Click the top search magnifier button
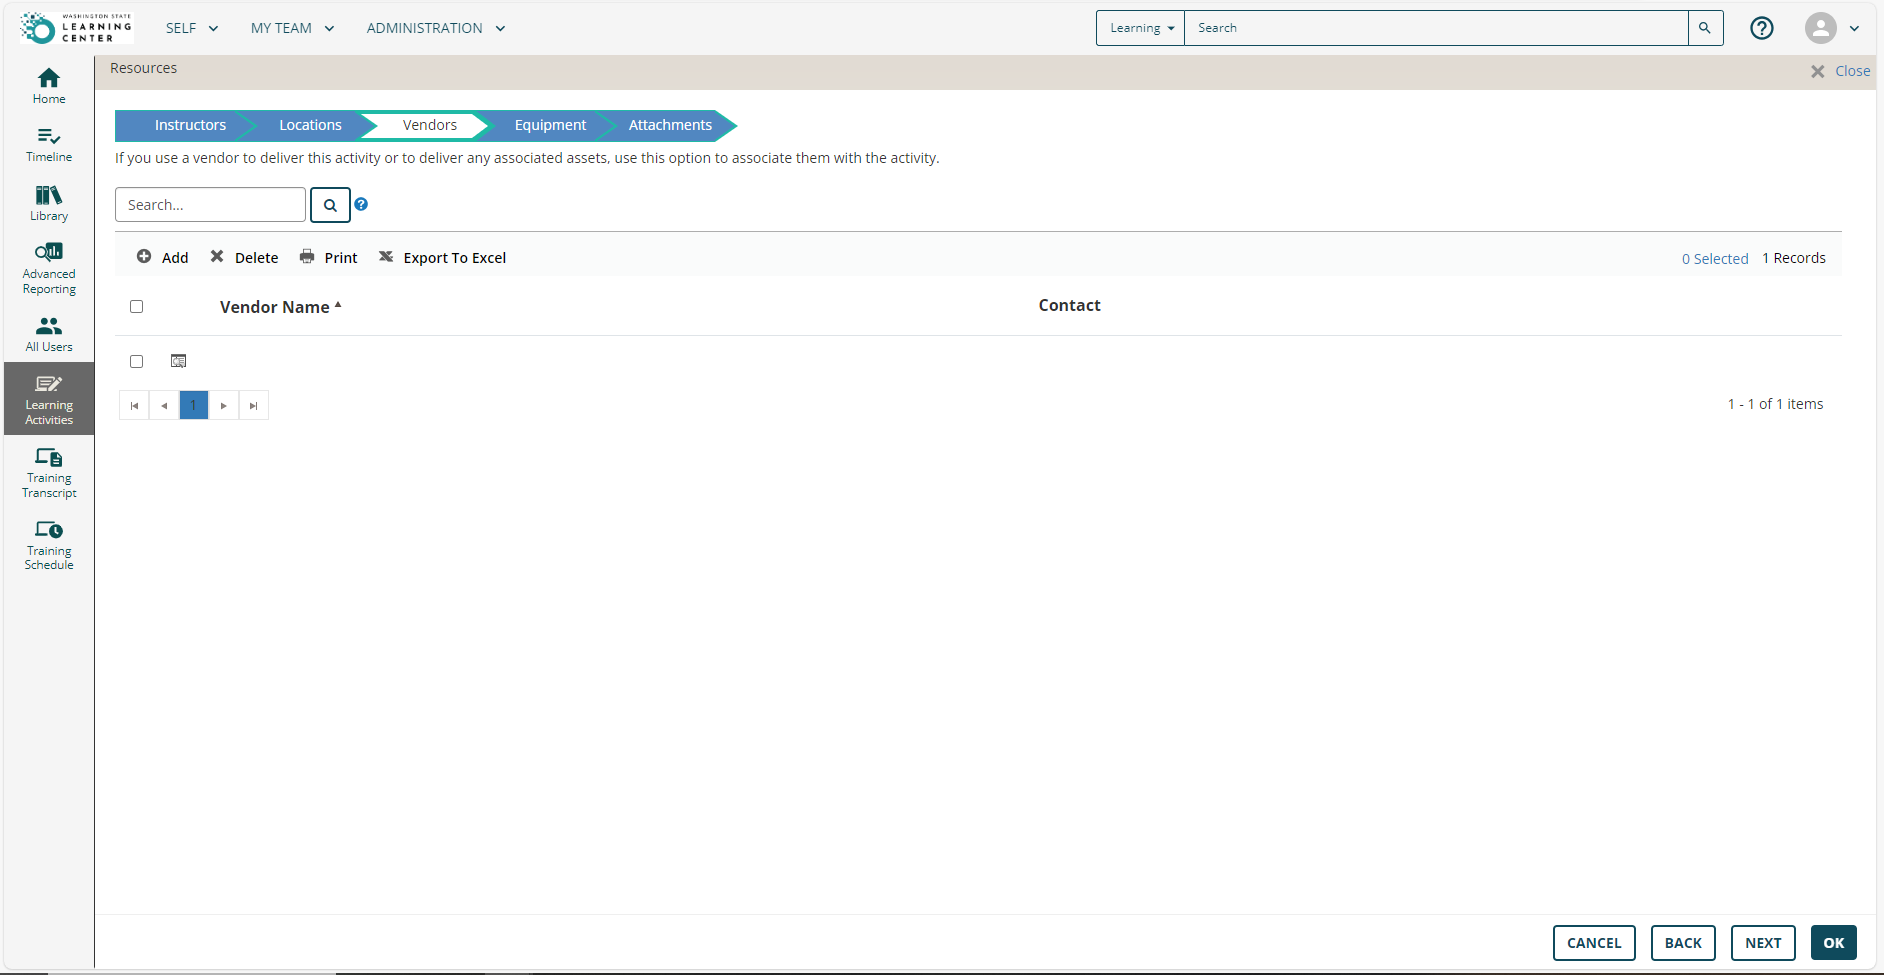This screenshot has height=975, width=1884. (x=1705, y=28)
